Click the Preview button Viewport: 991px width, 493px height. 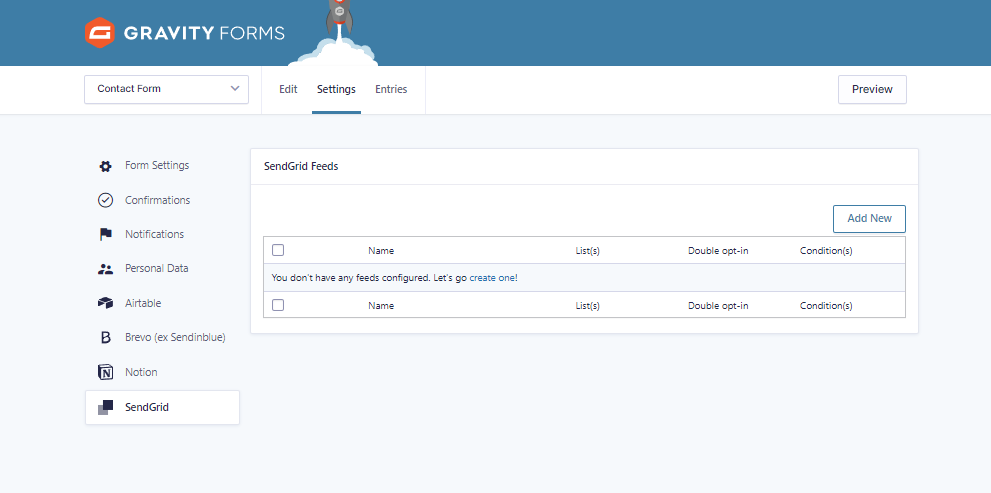pyautogui.click(x=872, y=89)
